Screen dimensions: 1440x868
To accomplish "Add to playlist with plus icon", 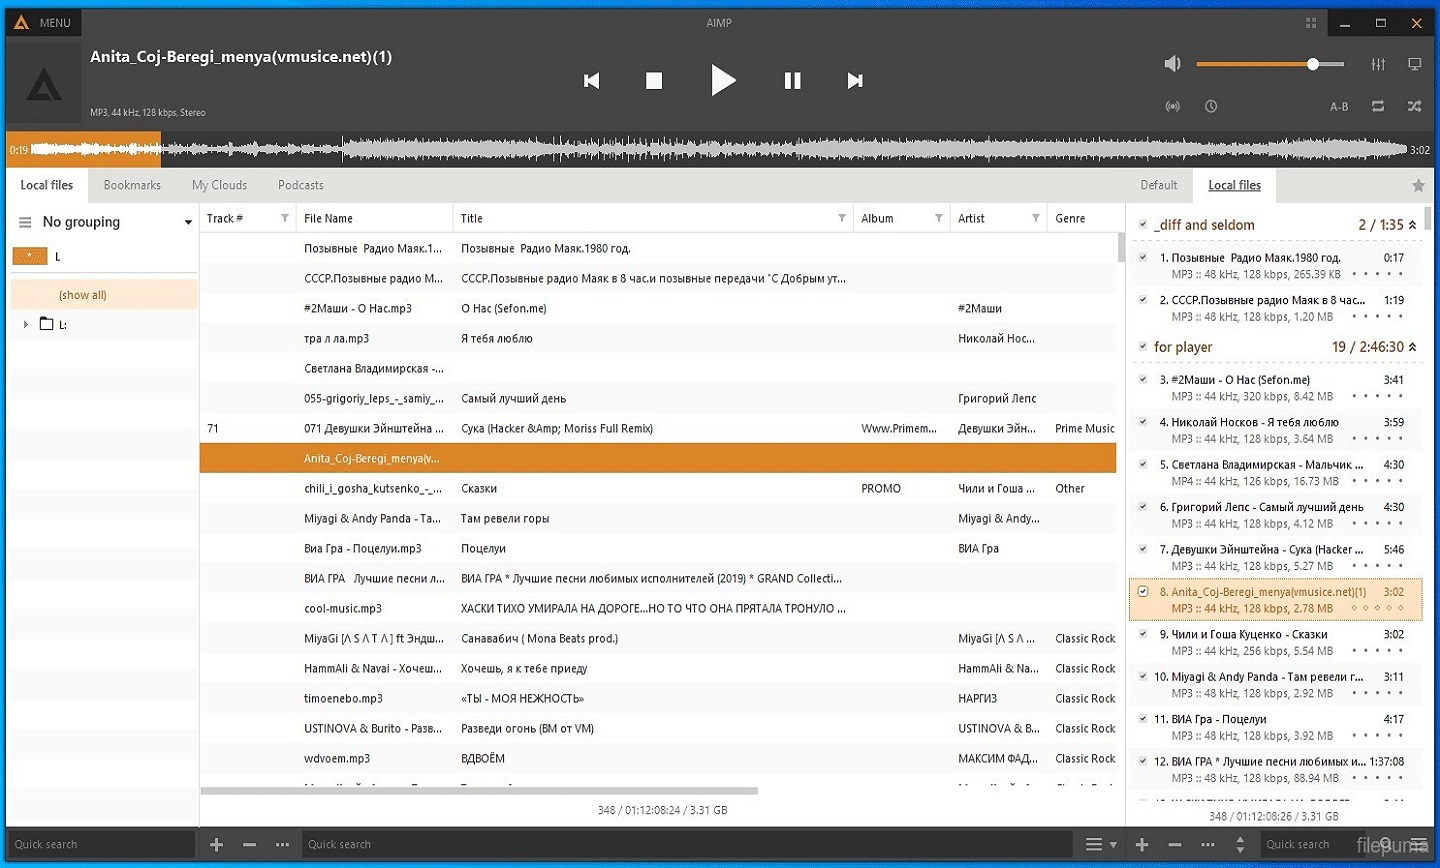I will [1142, 845].
